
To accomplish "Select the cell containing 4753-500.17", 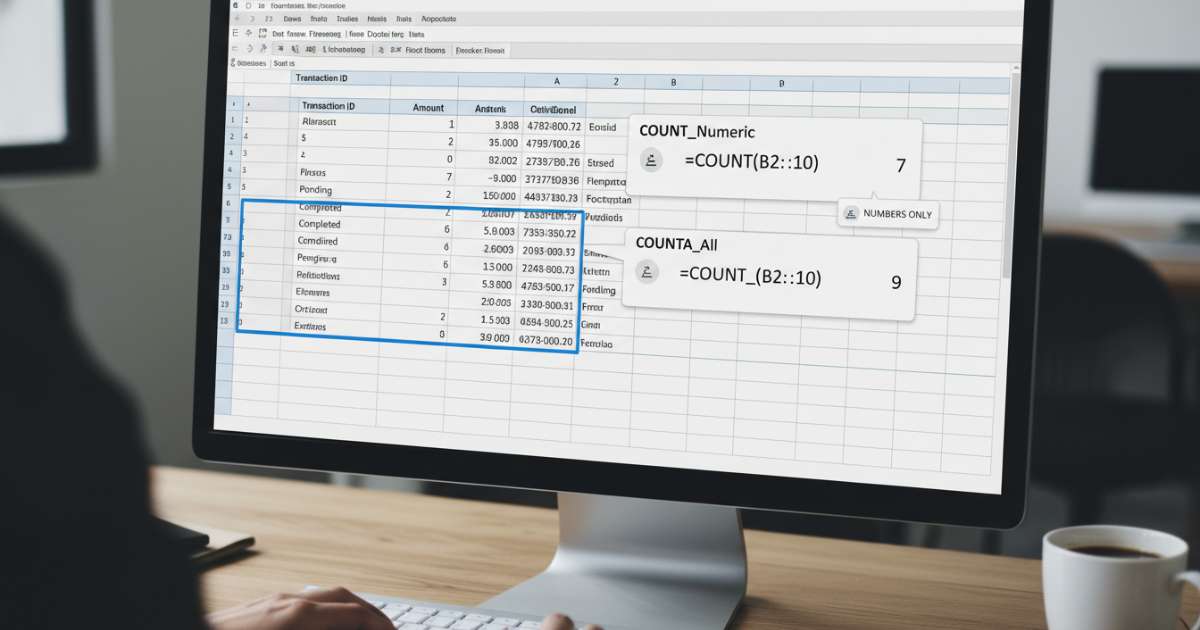I will (547, 288).
